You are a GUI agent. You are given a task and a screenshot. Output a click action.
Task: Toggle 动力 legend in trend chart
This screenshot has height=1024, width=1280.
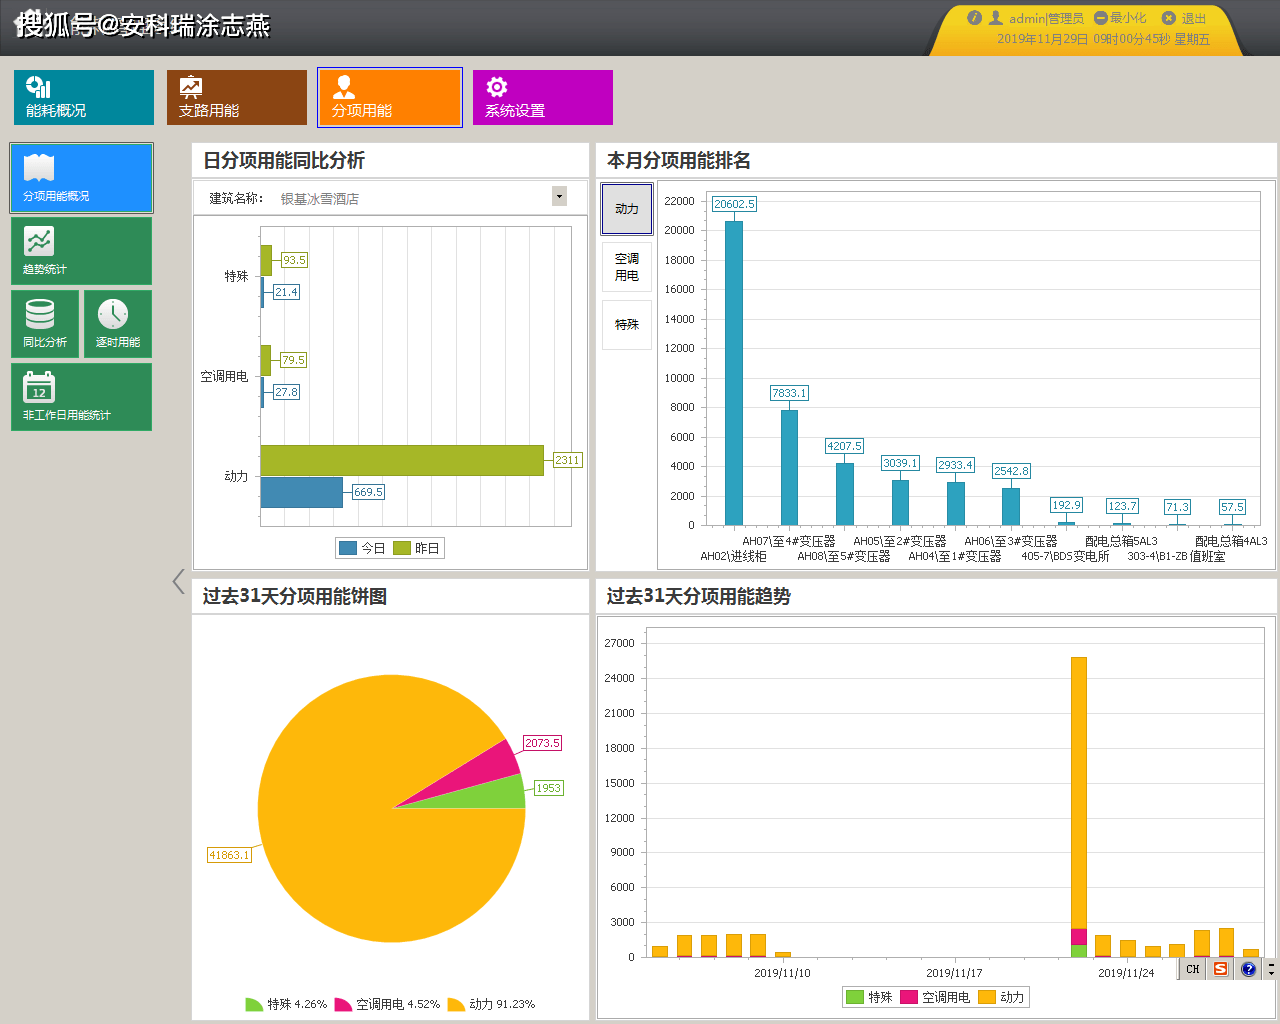coord(1001,997)
